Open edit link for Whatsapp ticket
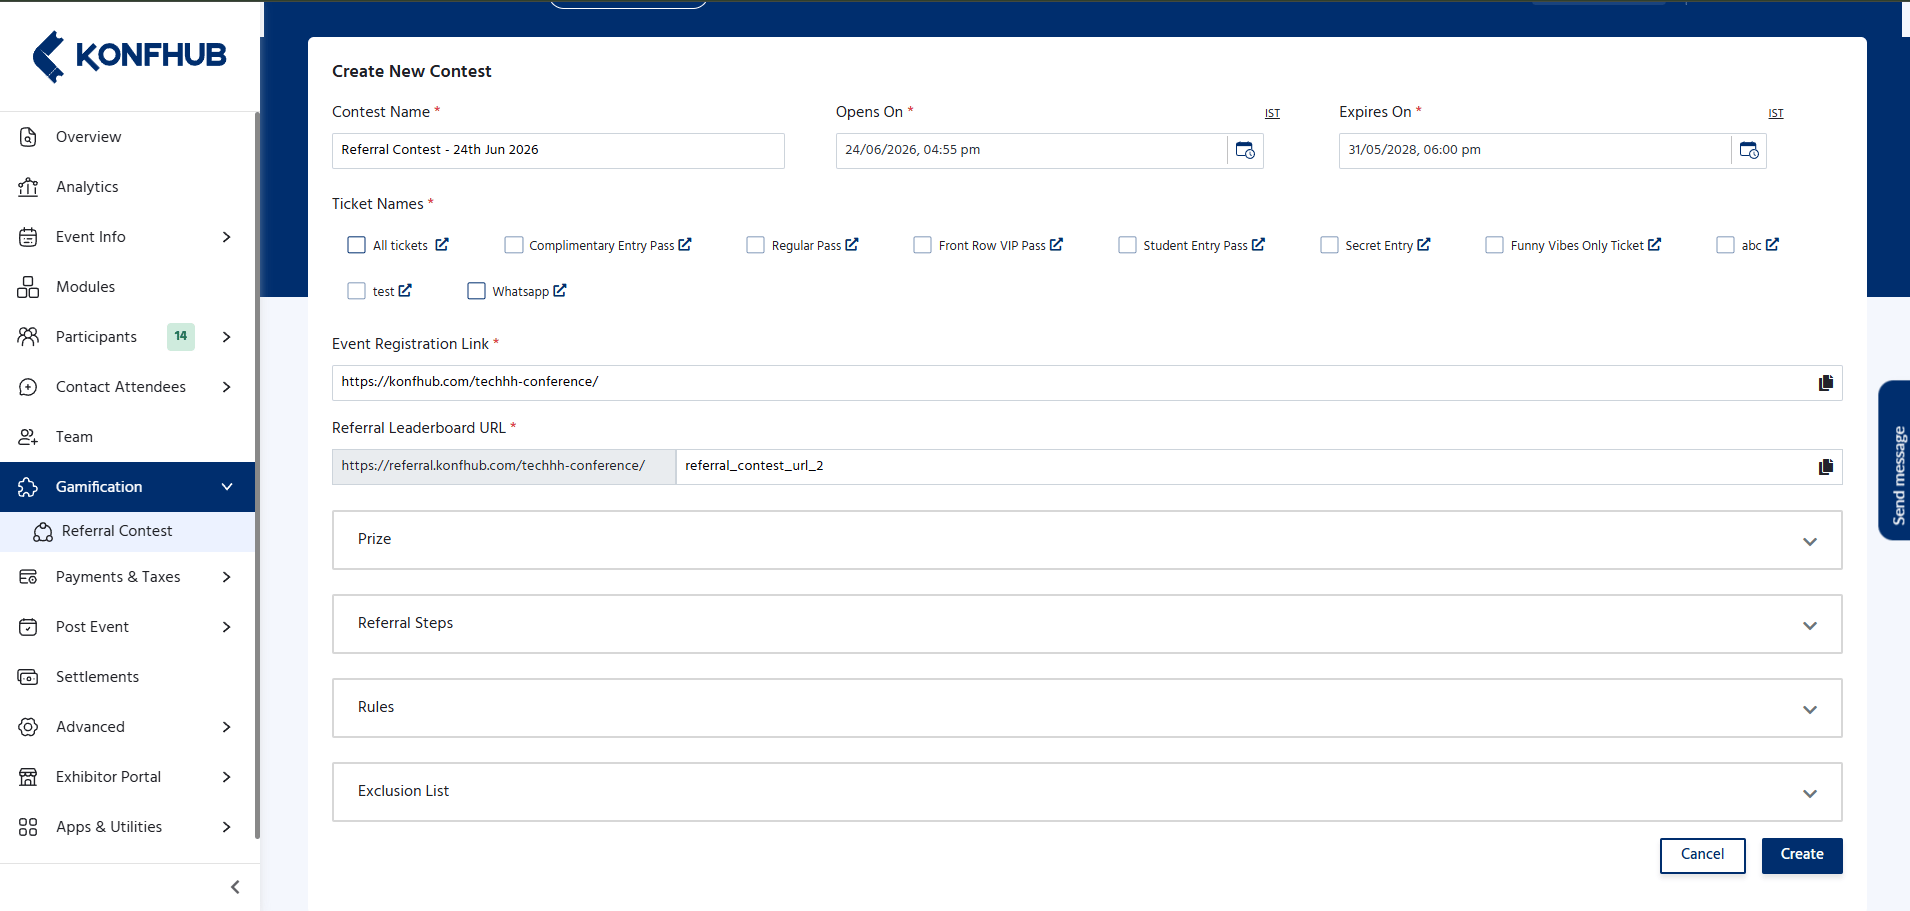 tap(560, 290)
